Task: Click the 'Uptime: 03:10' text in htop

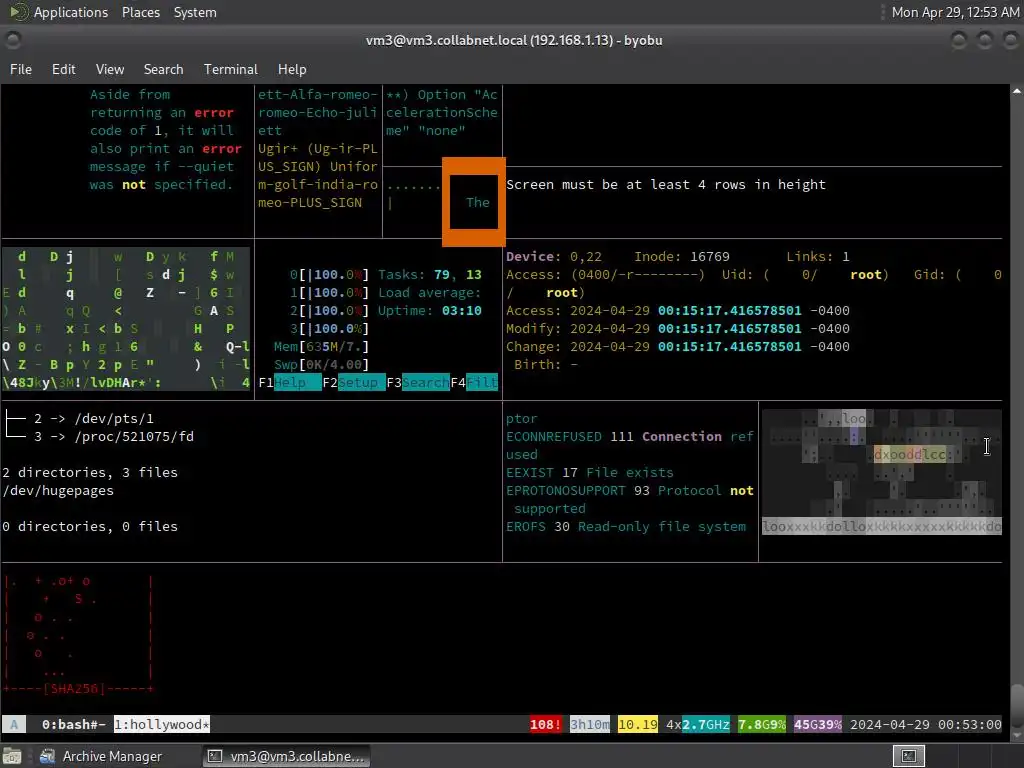Action: coord(430,311)
